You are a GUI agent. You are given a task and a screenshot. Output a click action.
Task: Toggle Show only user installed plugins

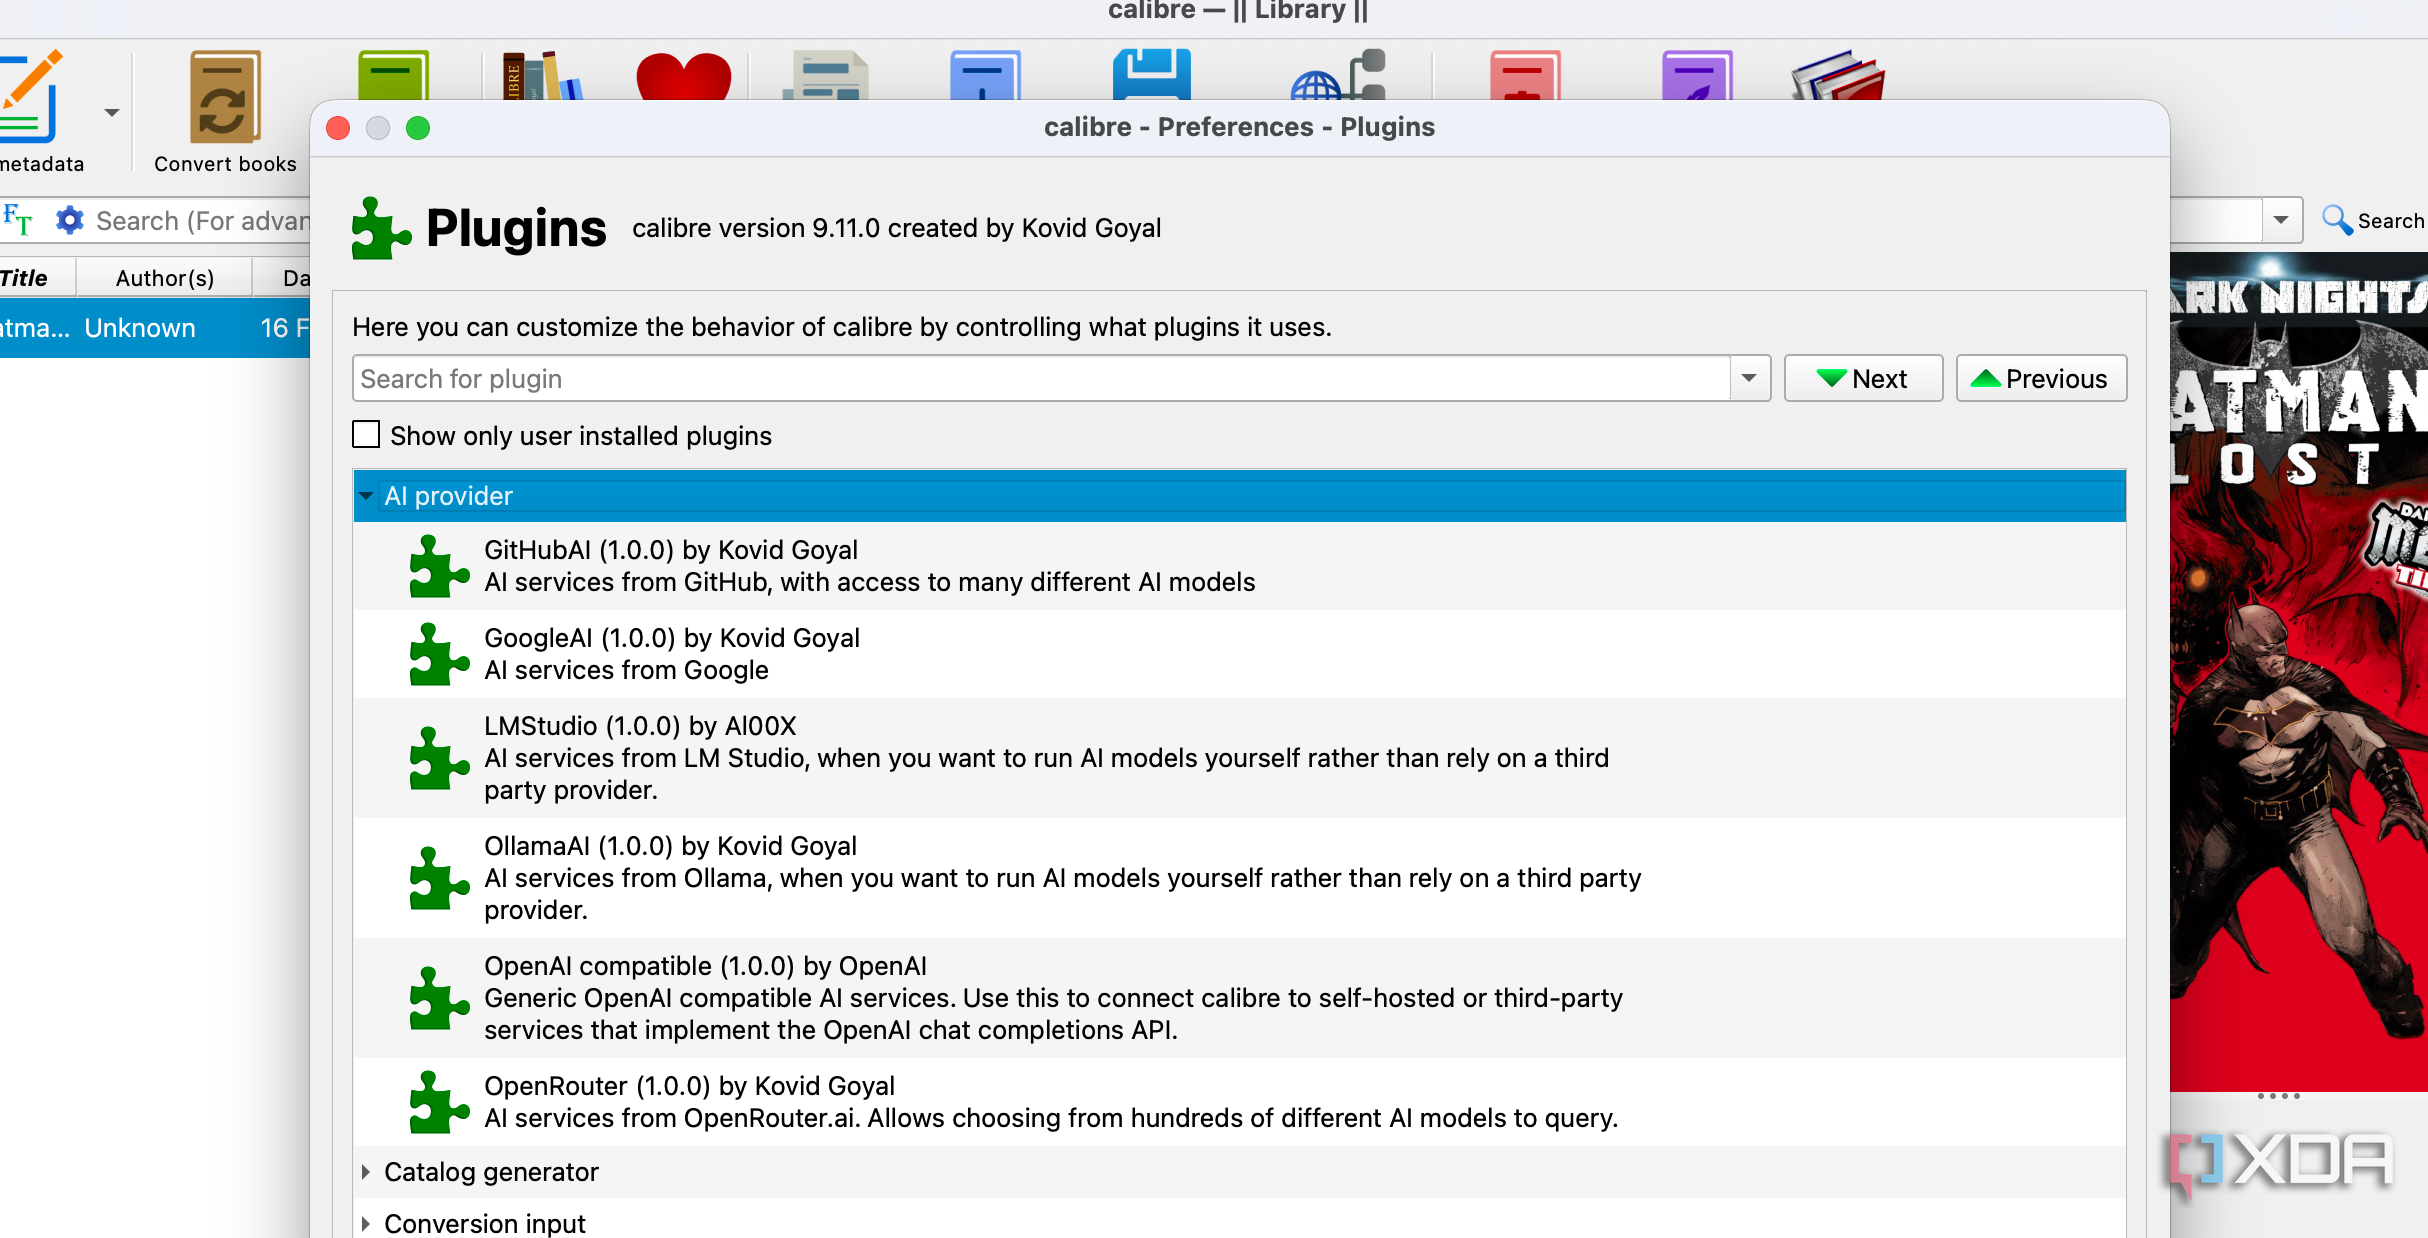[x=366, y=435]
